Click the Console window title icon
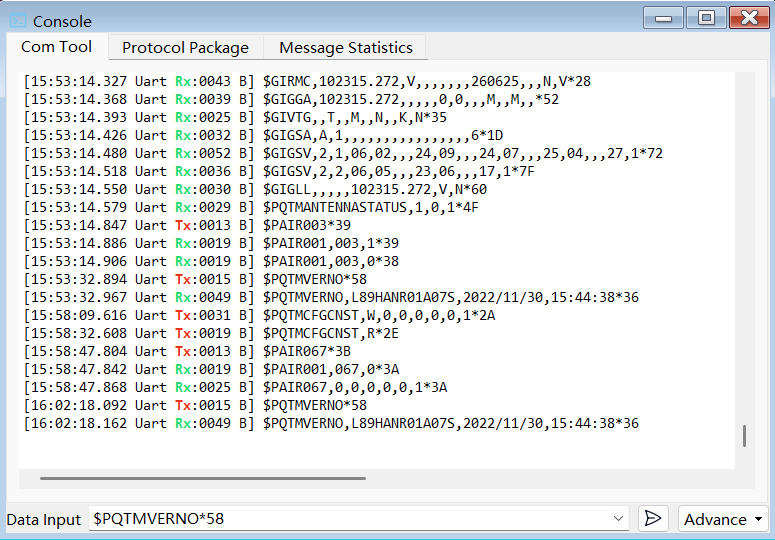Viewport: 775px width, 540px height. pos(17,21)
